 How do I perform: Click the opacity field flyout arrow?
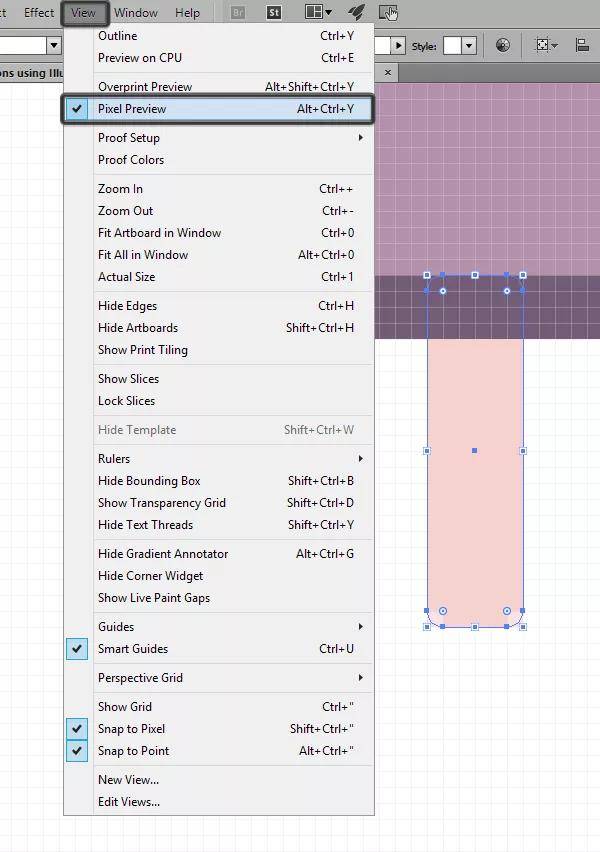pos(398,46)
